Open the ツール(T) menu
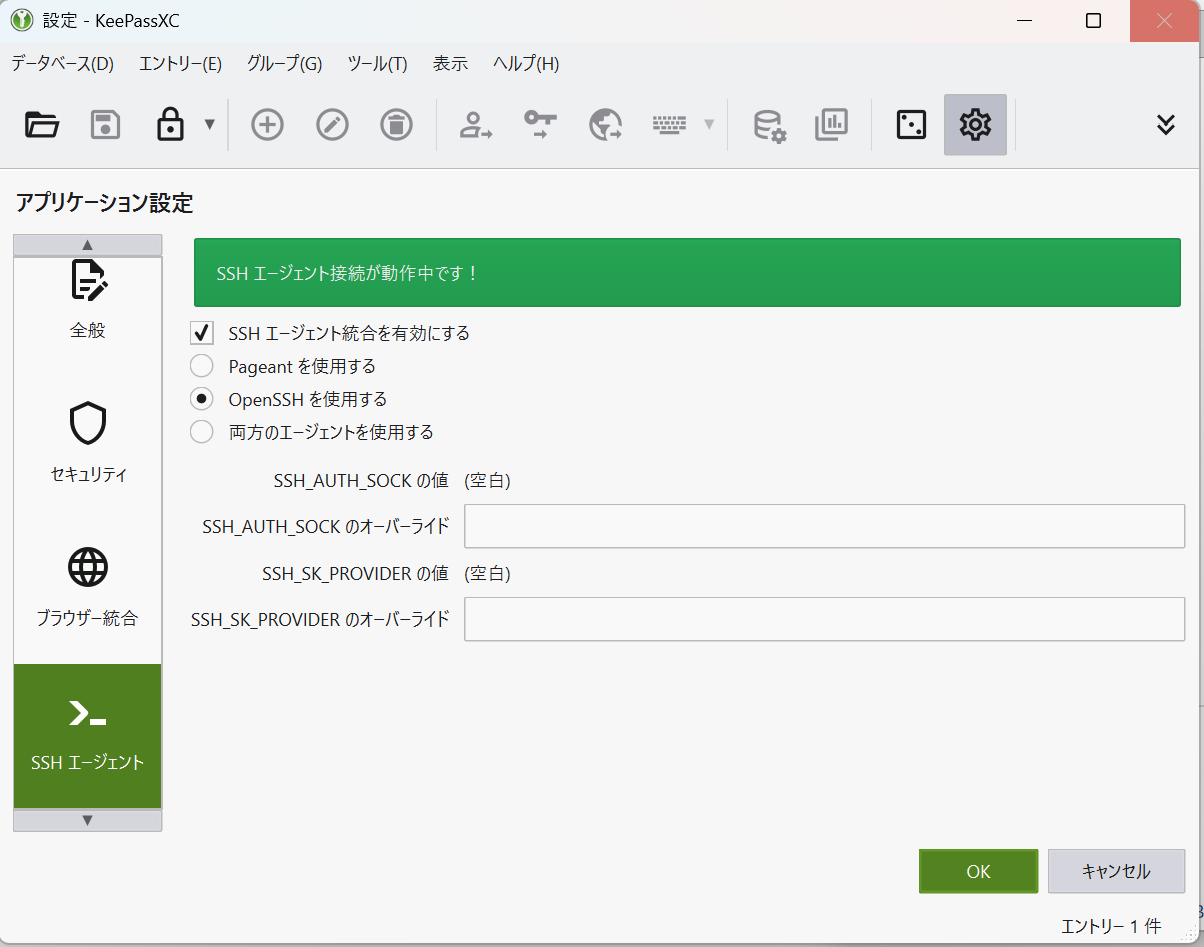The image size is (1204, 947). pyautogui.click(x=377, y=64)
